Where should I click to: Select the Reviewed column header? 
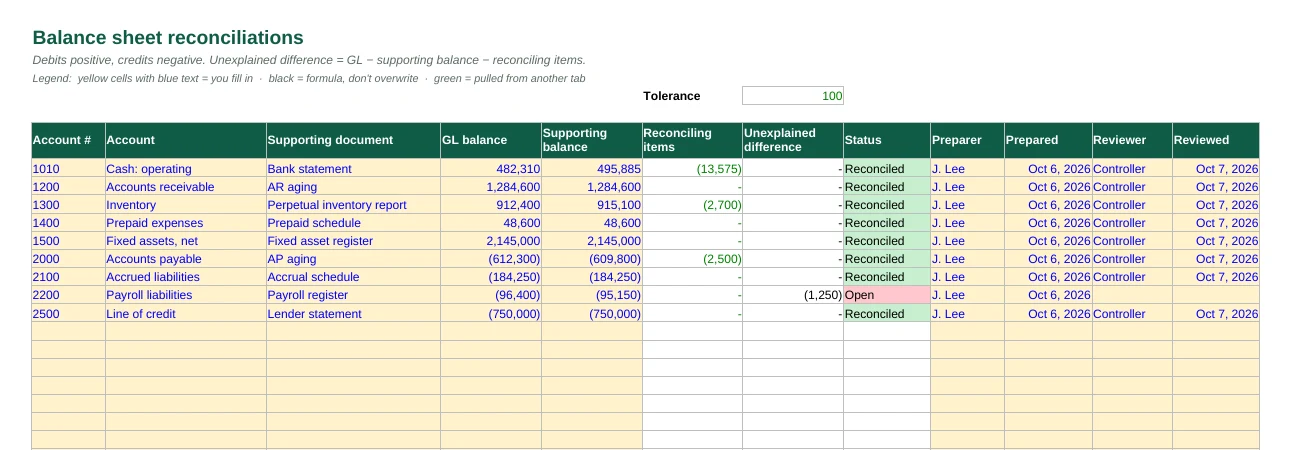(1216, 140)
